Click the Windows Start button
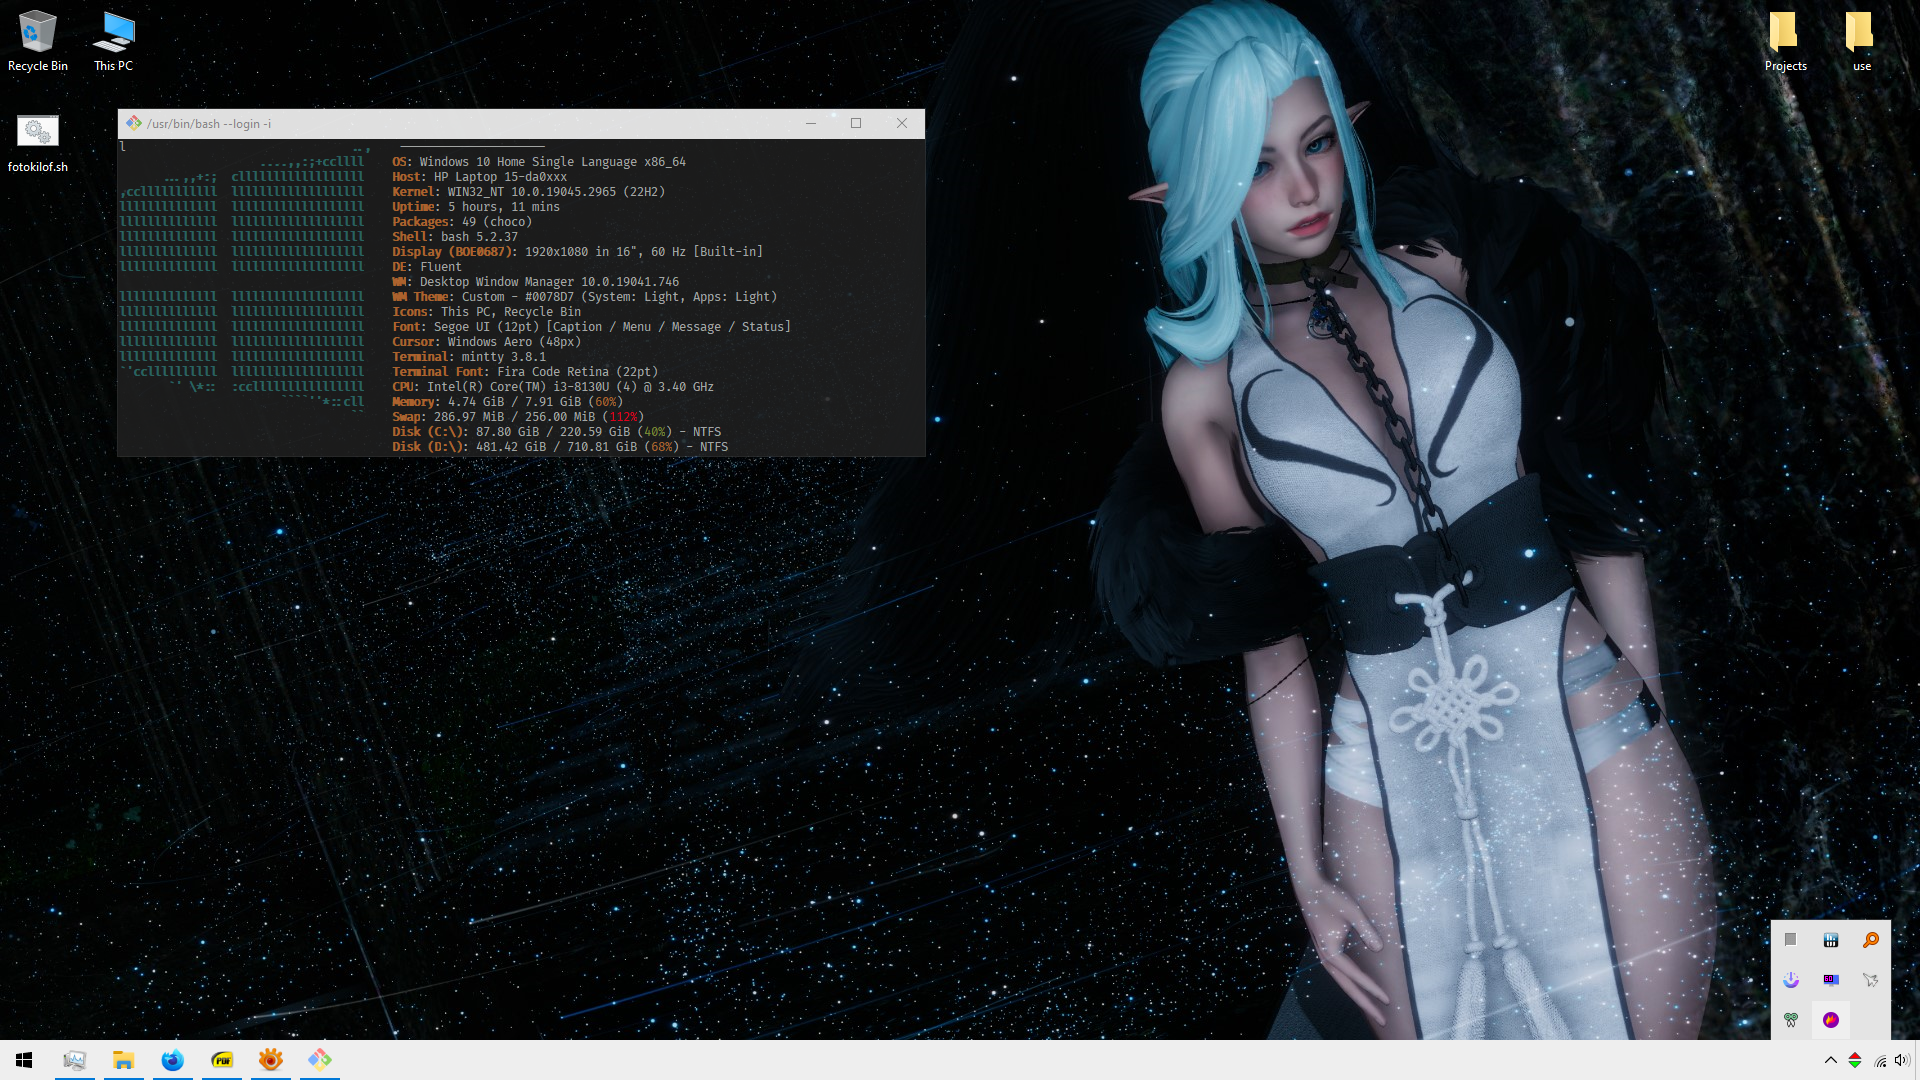This screenshot has height=1080, width=1920. coord(24,1060)
